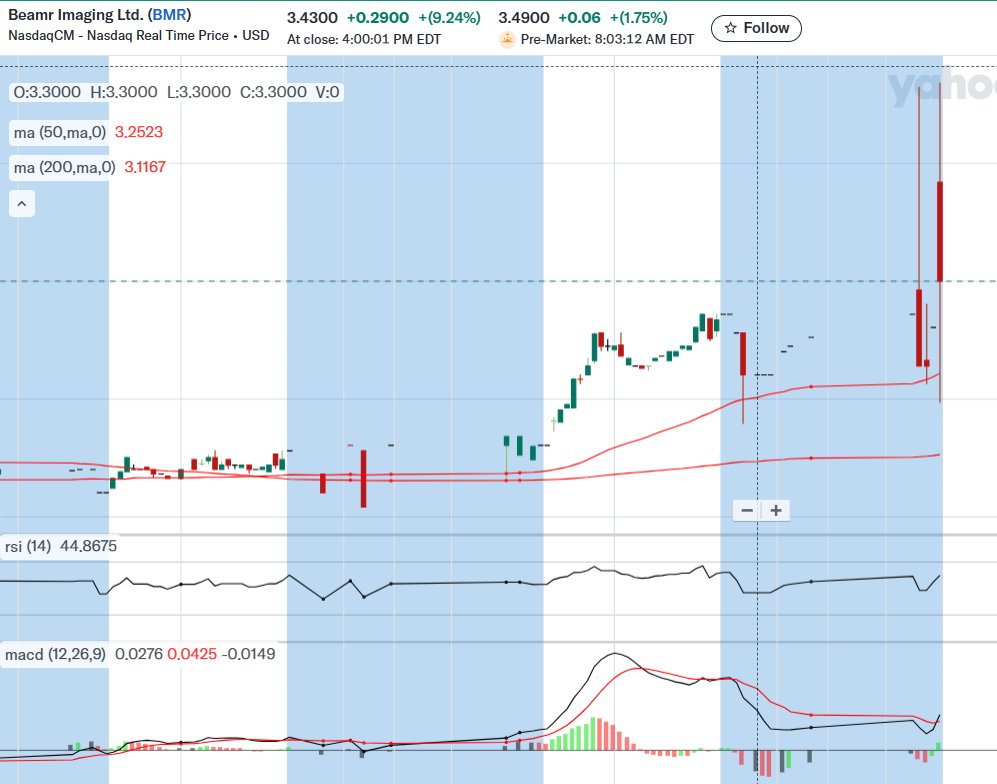
Task: Click the MACD histogram value -0.0149
Action: tap(249, 654)
